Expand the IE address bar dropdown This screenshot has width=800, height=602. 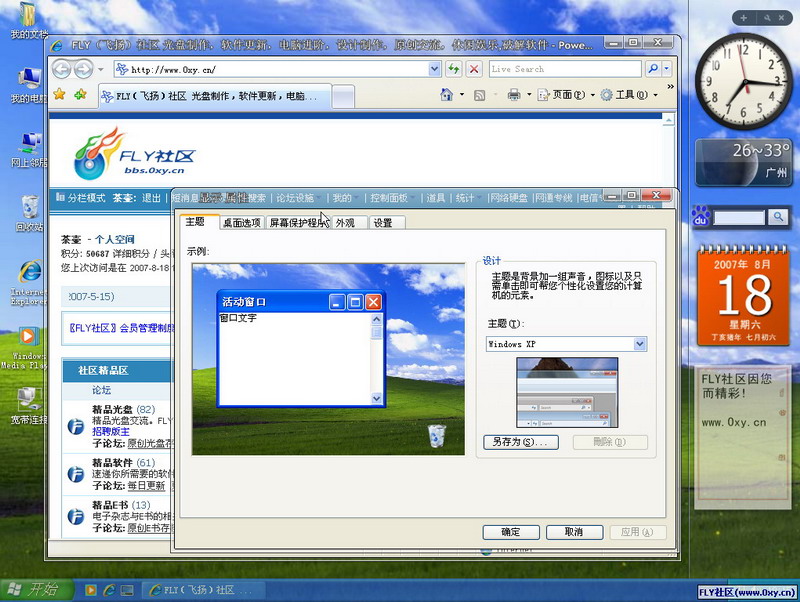point(434,69)
